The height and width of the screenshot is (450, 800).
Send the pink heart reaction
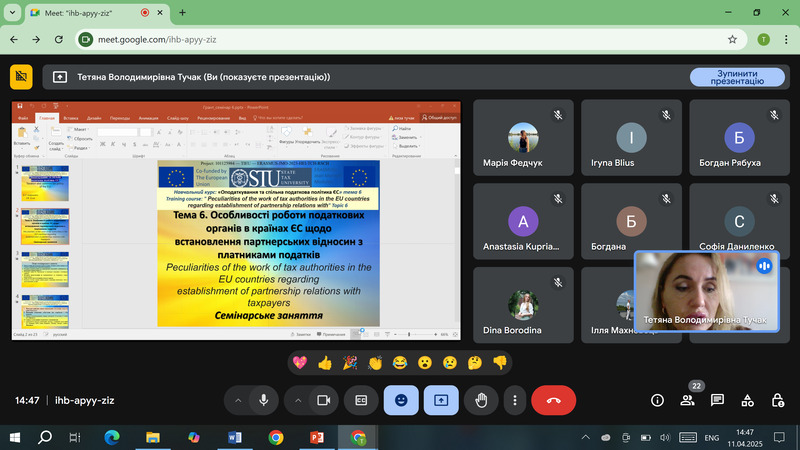point(300,363)
